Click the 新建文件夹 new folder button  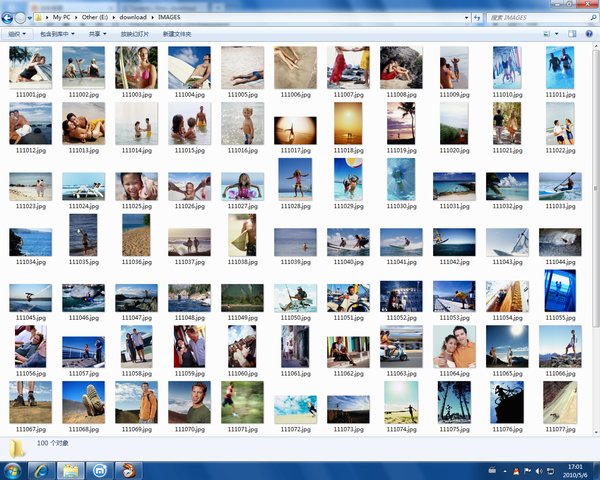coord(177,34)
